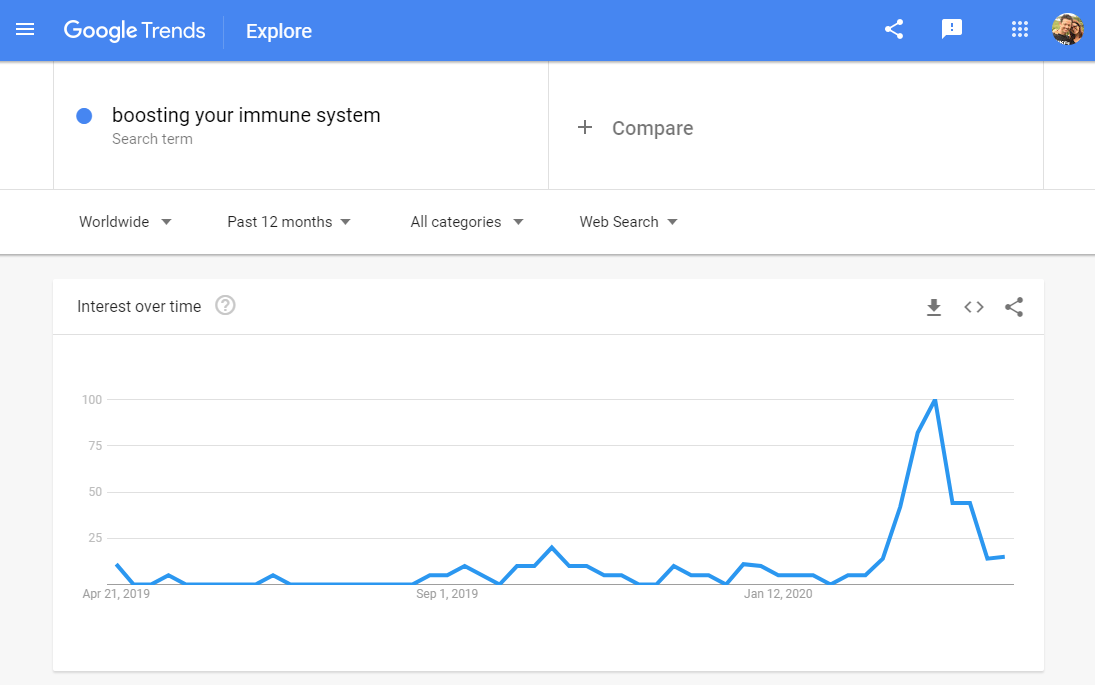
Task: Open the hamburger main menu
Action: [25, 30]
